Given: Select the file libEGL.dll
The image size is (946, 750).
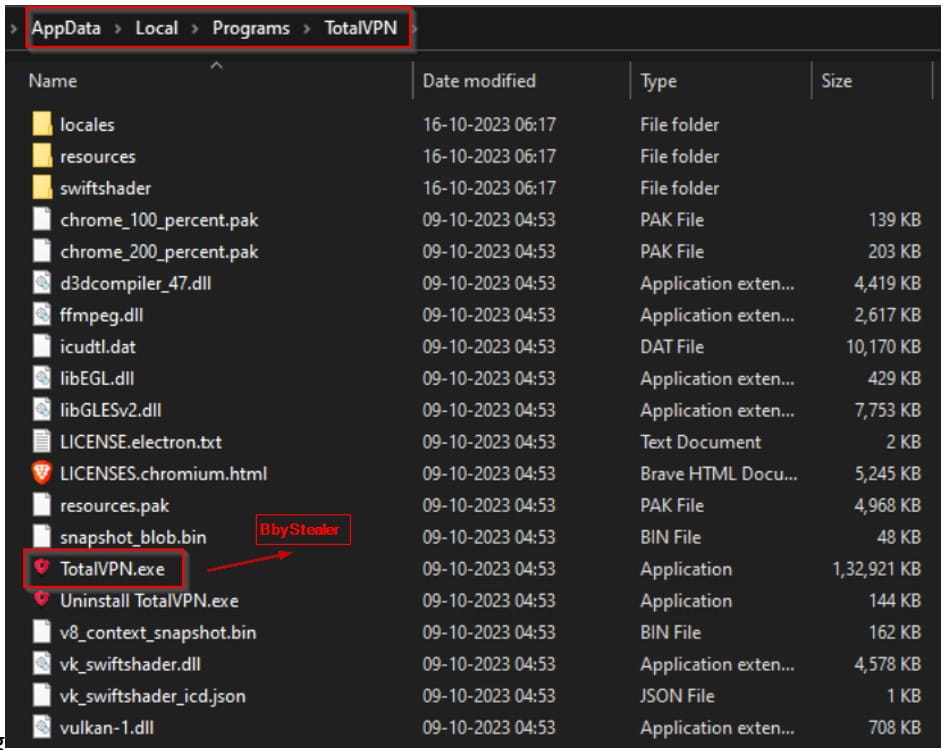Looking at the screenshot, I should 97,378.
